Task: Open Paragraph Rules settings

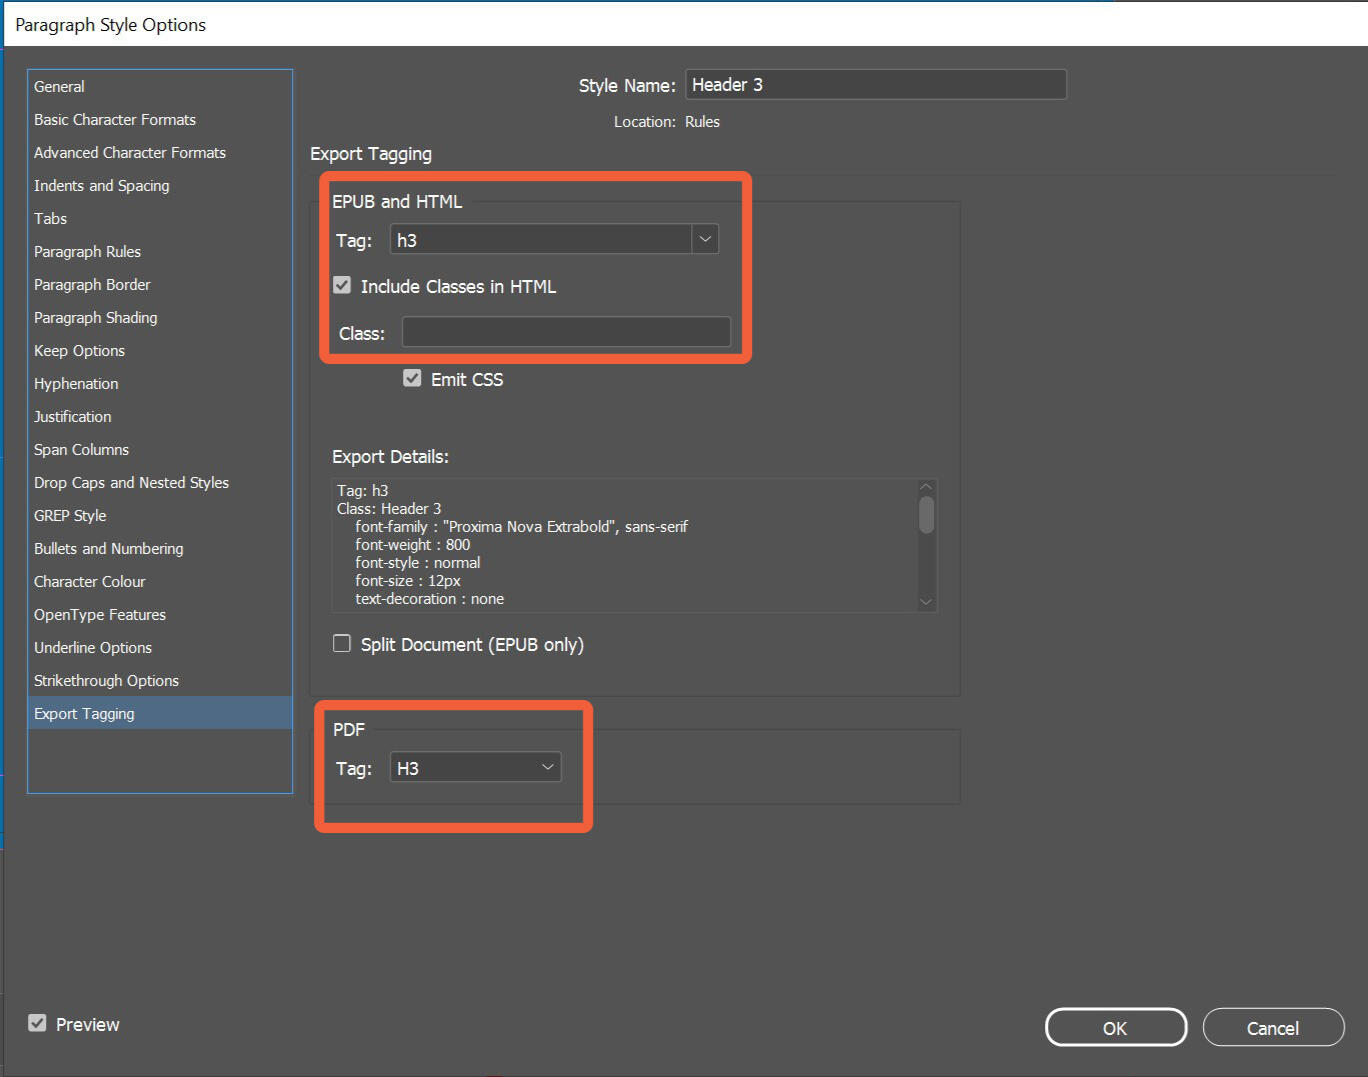Action: coord(87,251)
